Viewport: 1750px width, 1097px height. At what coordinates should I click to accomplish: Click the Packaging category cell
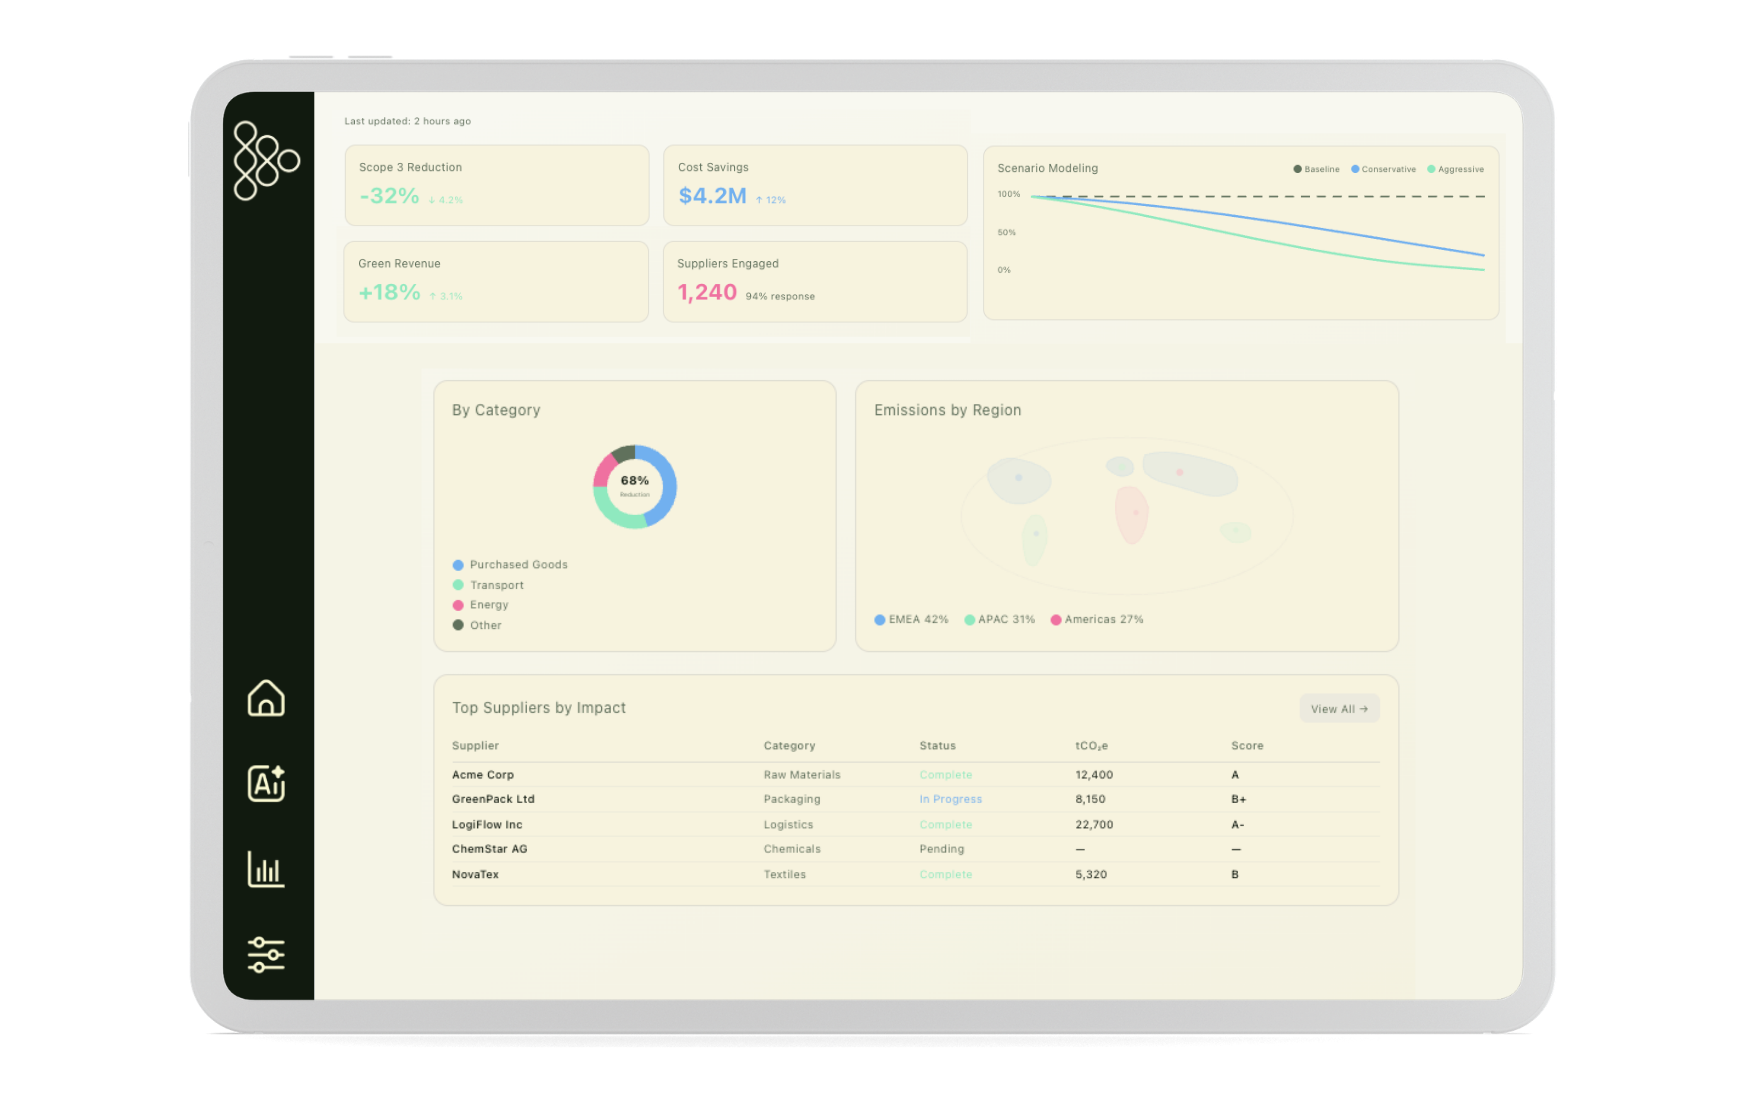[792, 799]
